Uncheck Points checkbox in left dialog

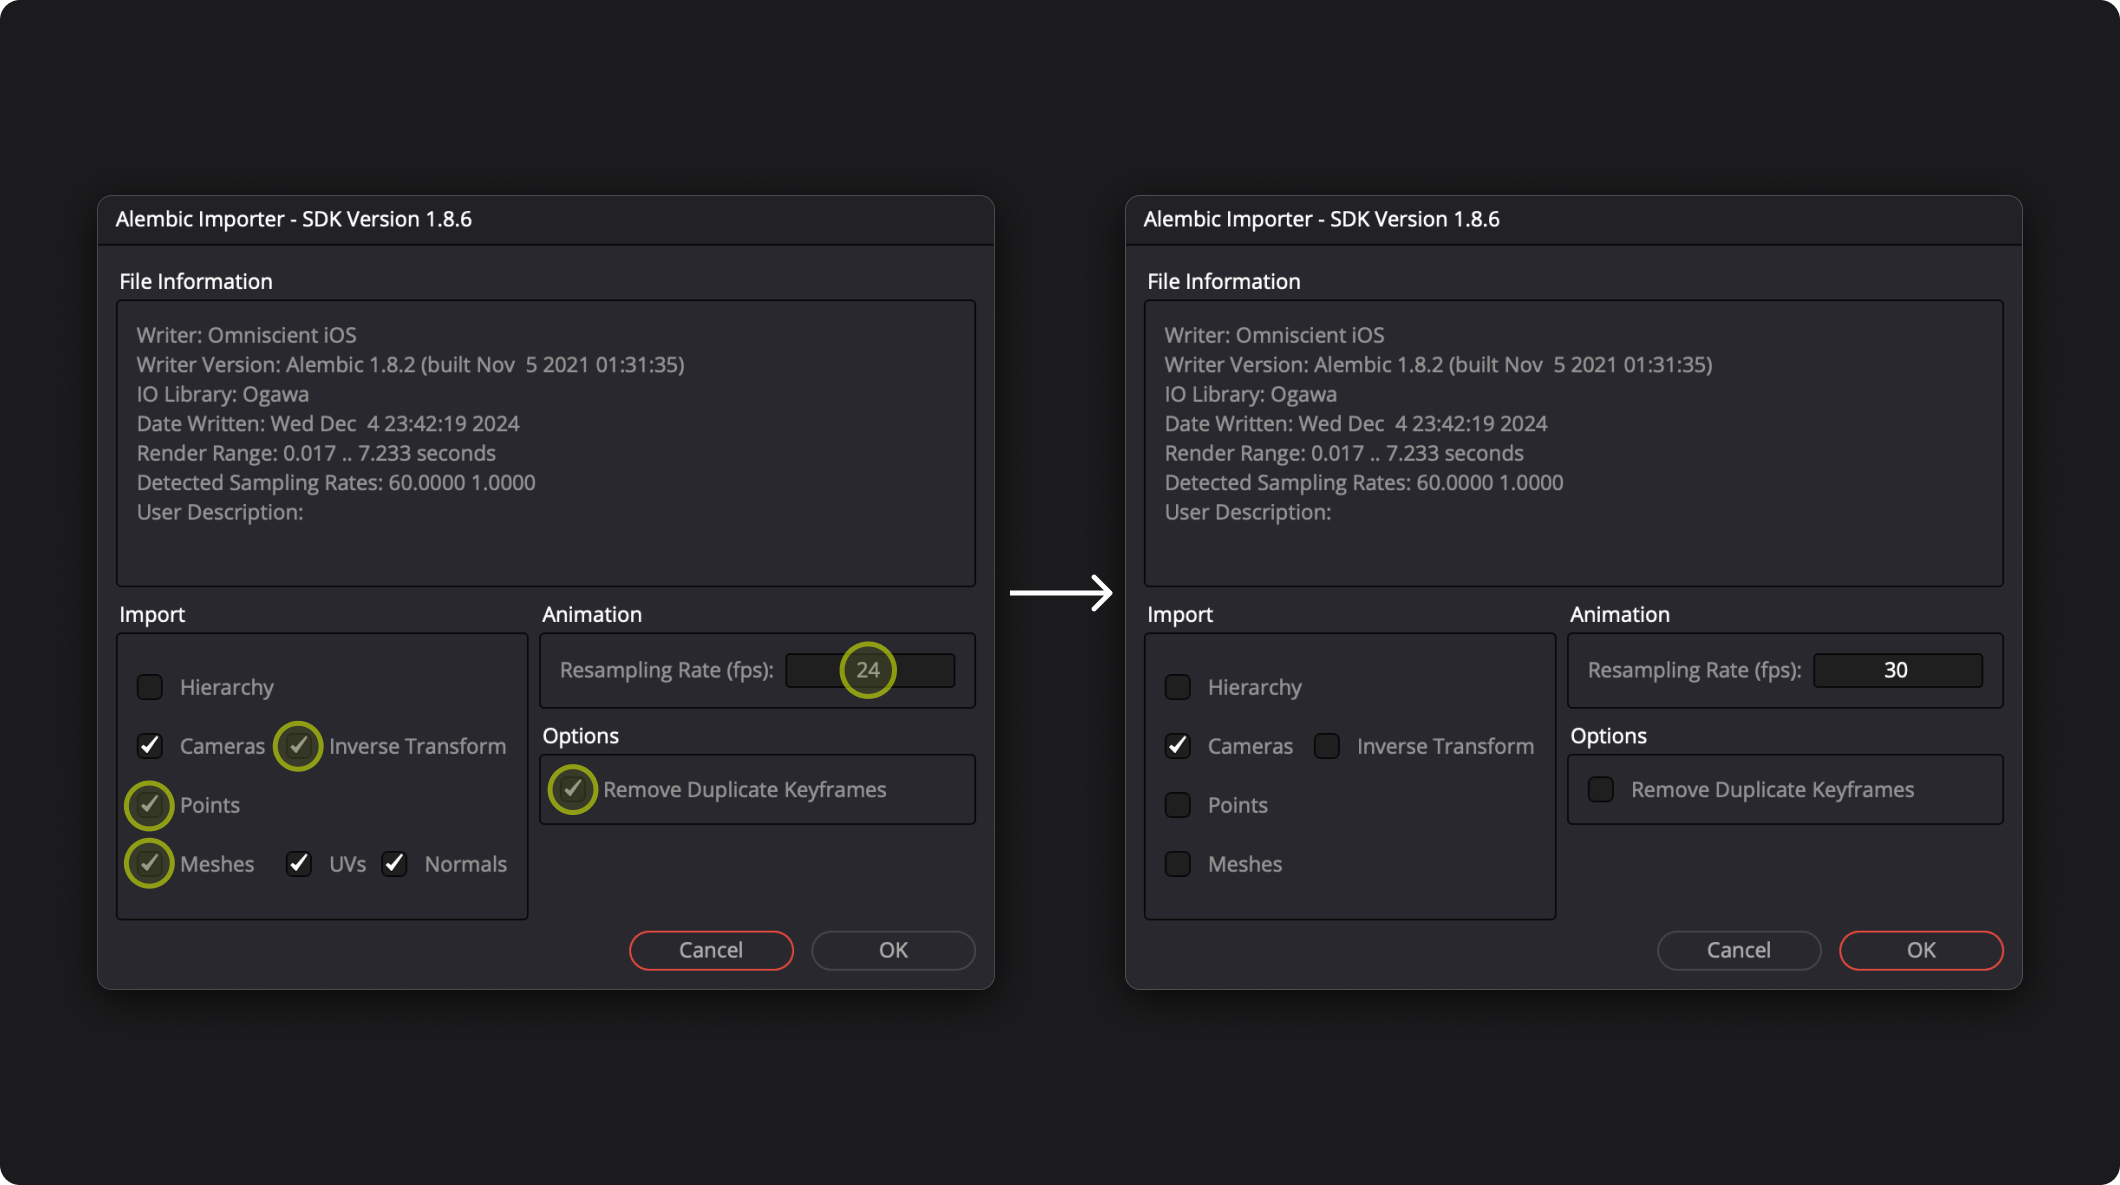point(149,805)
